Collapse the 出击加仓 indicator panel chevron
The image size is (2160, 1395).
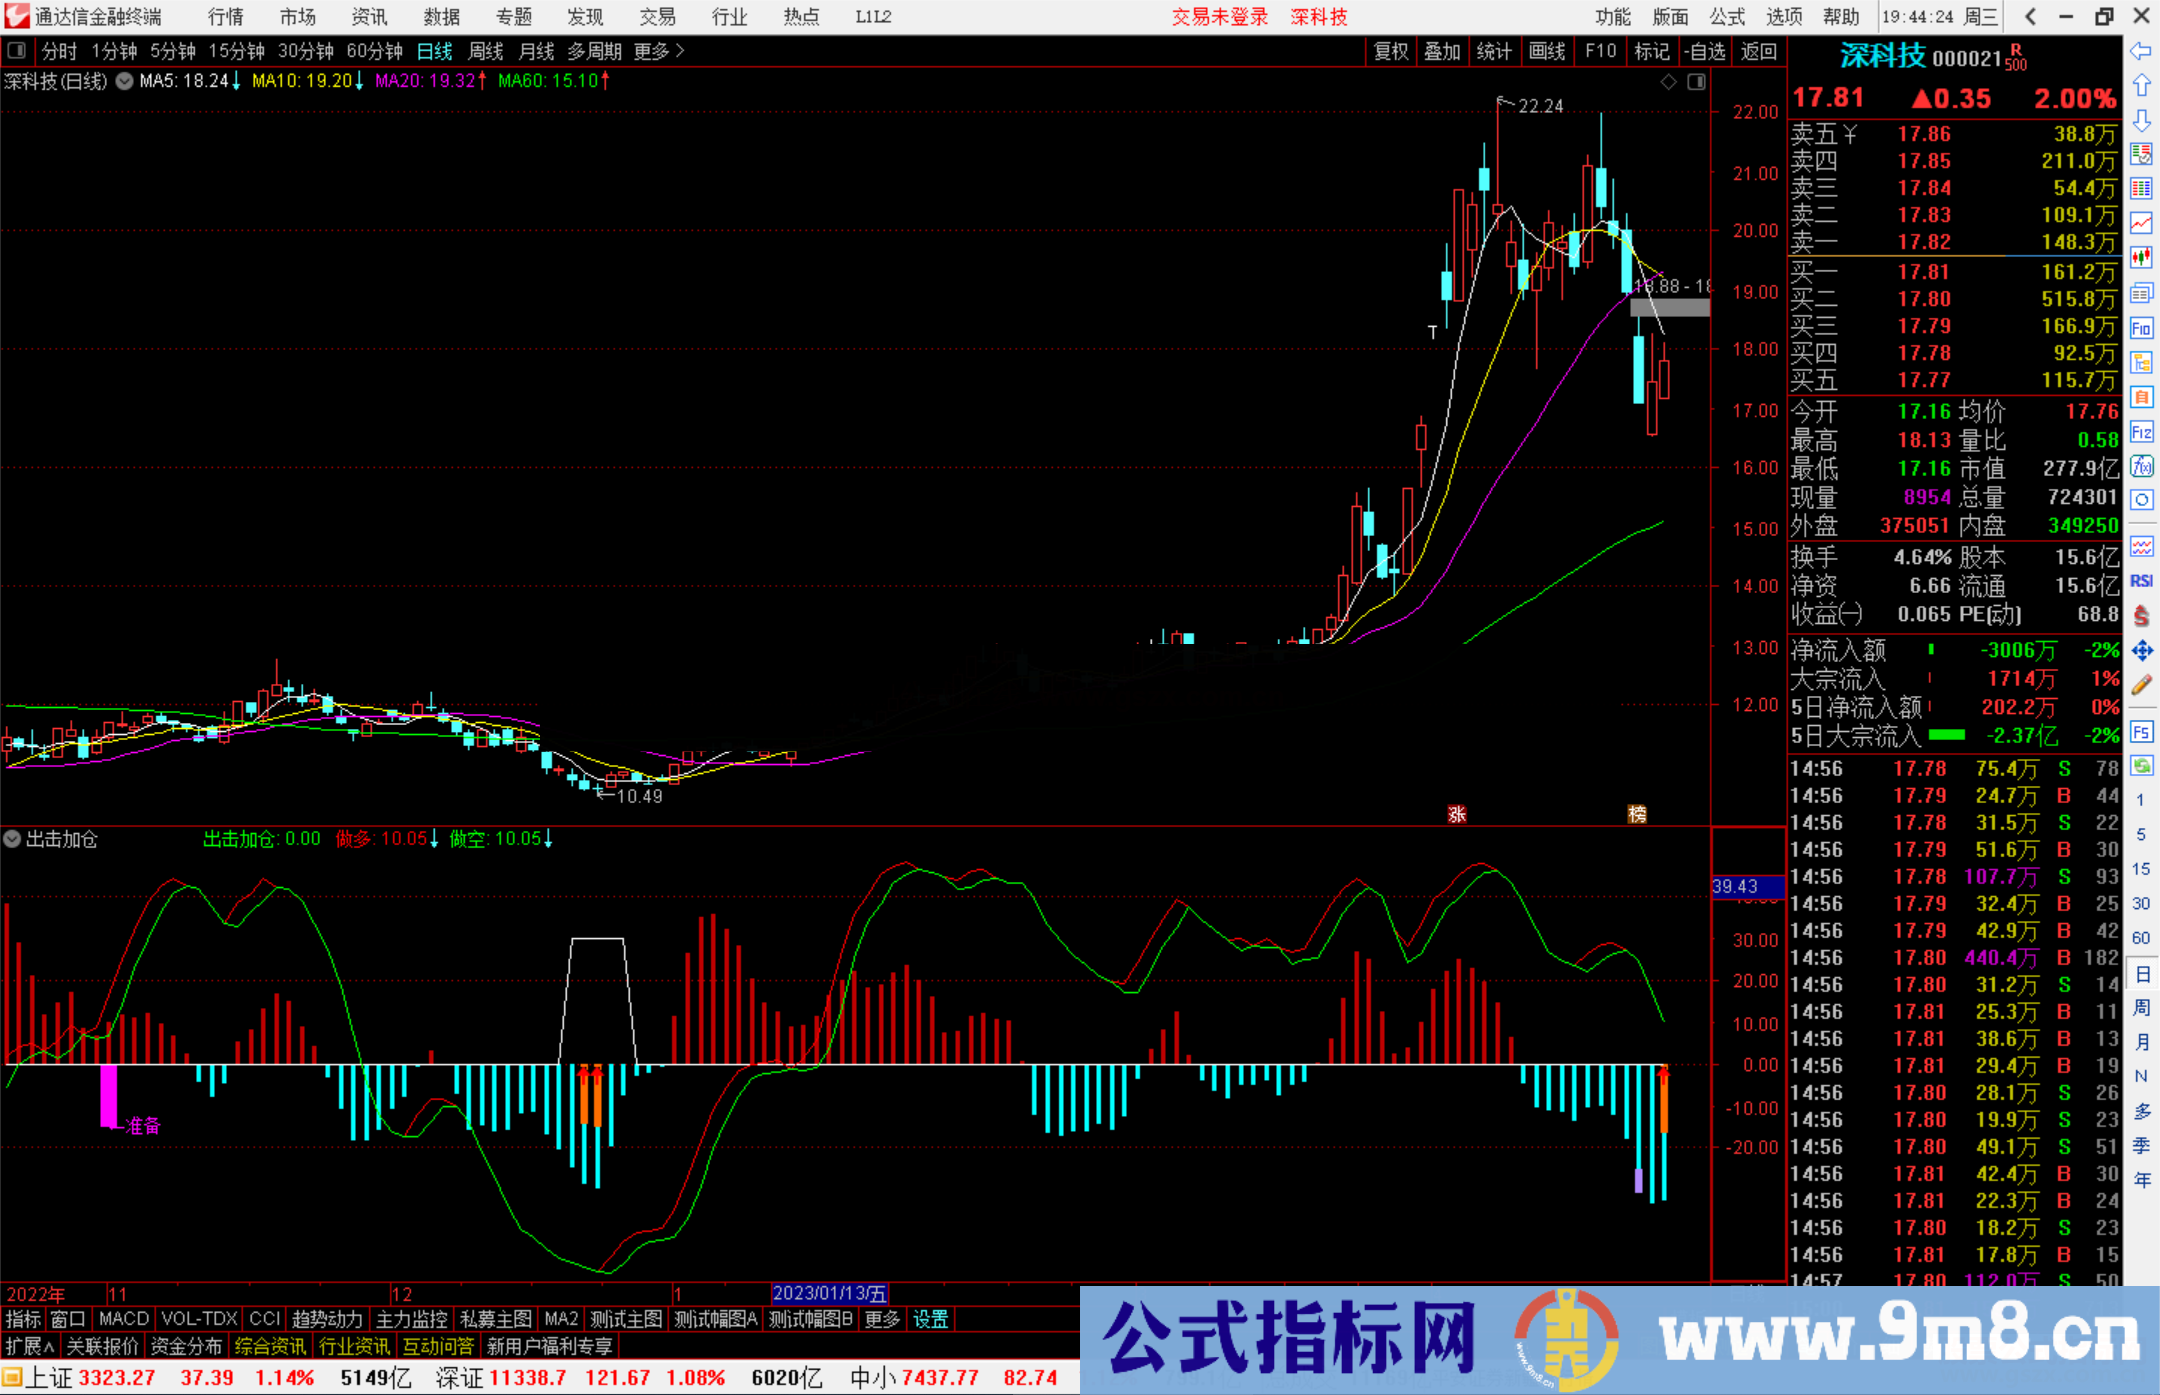coord(13,839)
